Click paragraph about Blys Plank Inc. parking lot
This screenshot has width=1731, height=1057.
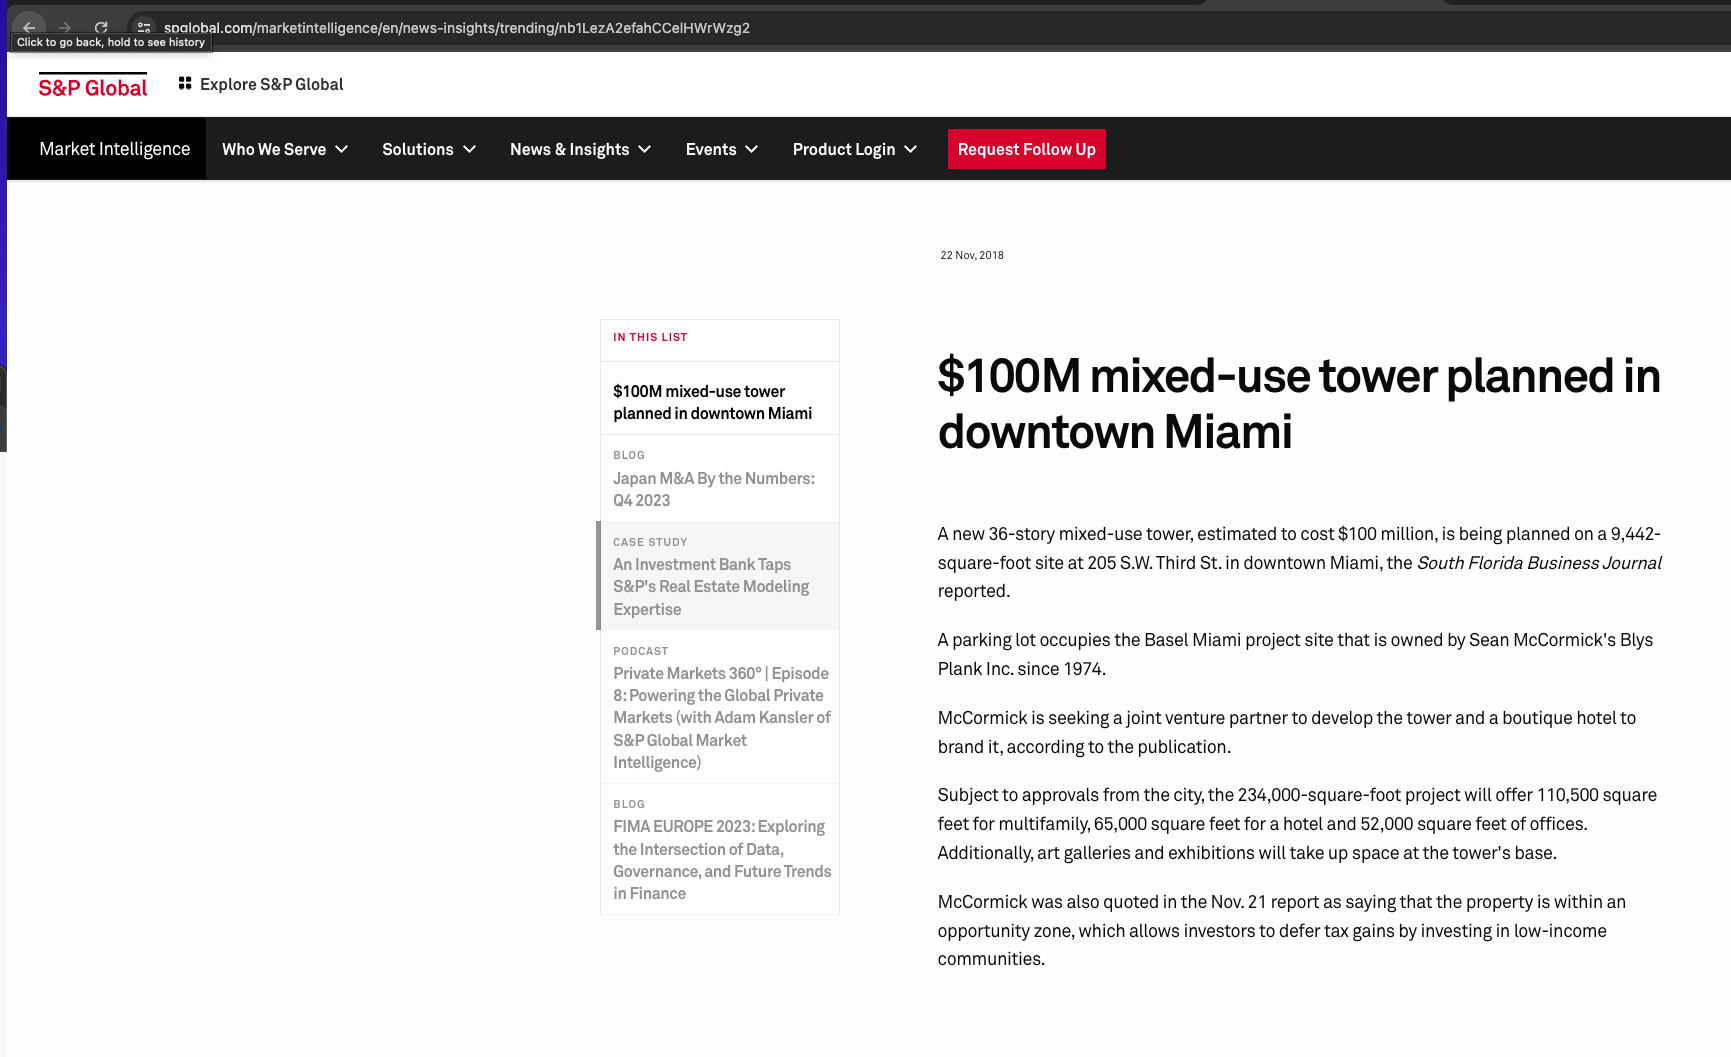coord(1295,654)
